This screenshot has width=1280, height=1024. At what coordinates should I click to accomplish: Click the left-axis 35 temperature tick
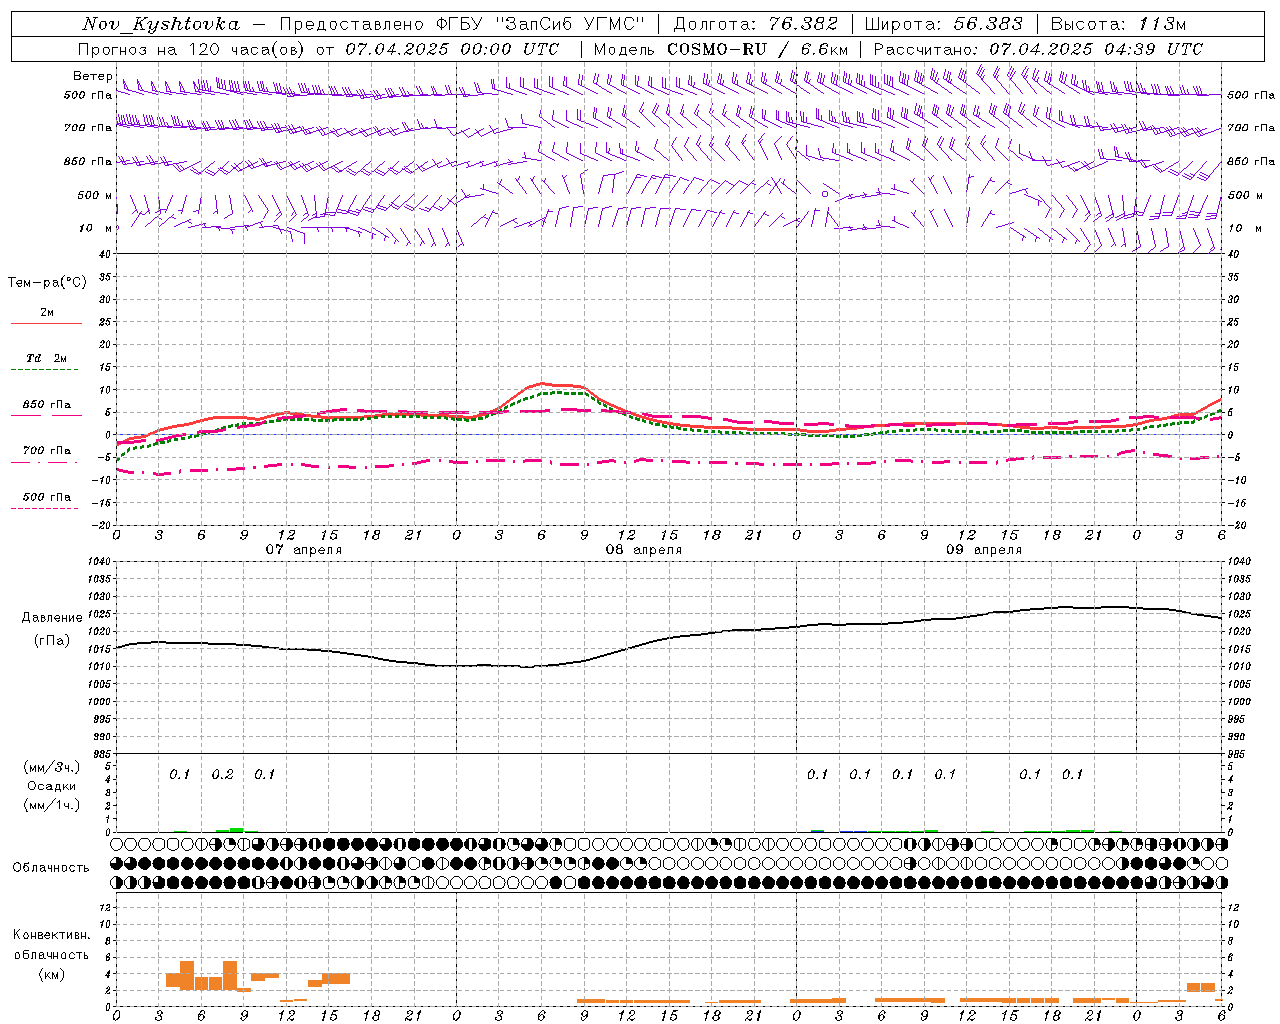click(105, 277)
